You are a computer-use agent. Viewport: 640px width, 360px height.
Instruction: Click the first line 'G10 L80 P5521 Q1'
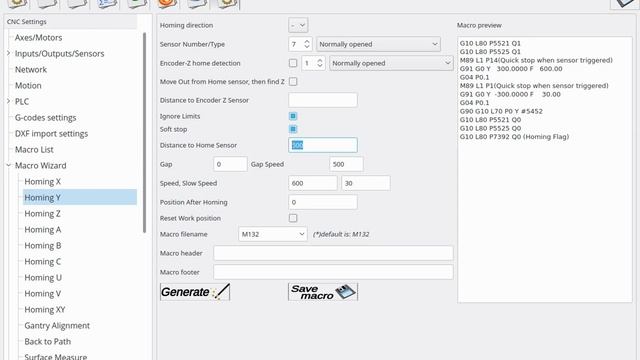(x=490, y=43)
